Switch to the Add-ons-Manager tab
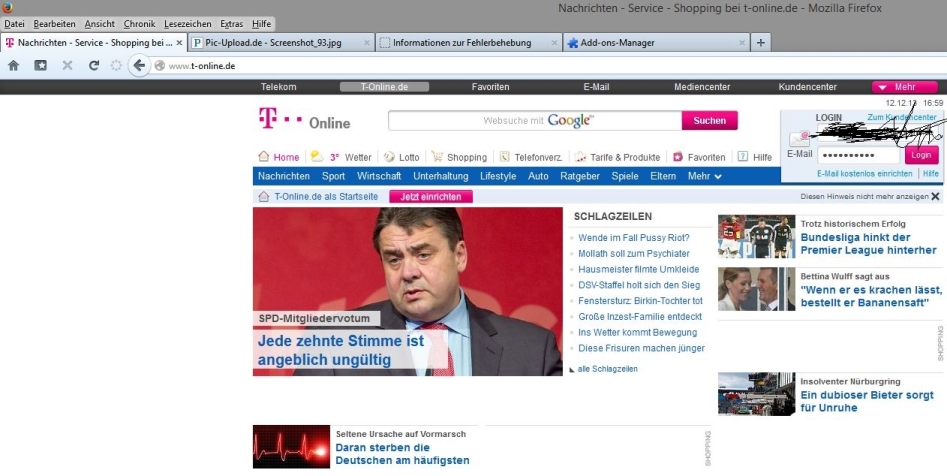 [656, 43]
